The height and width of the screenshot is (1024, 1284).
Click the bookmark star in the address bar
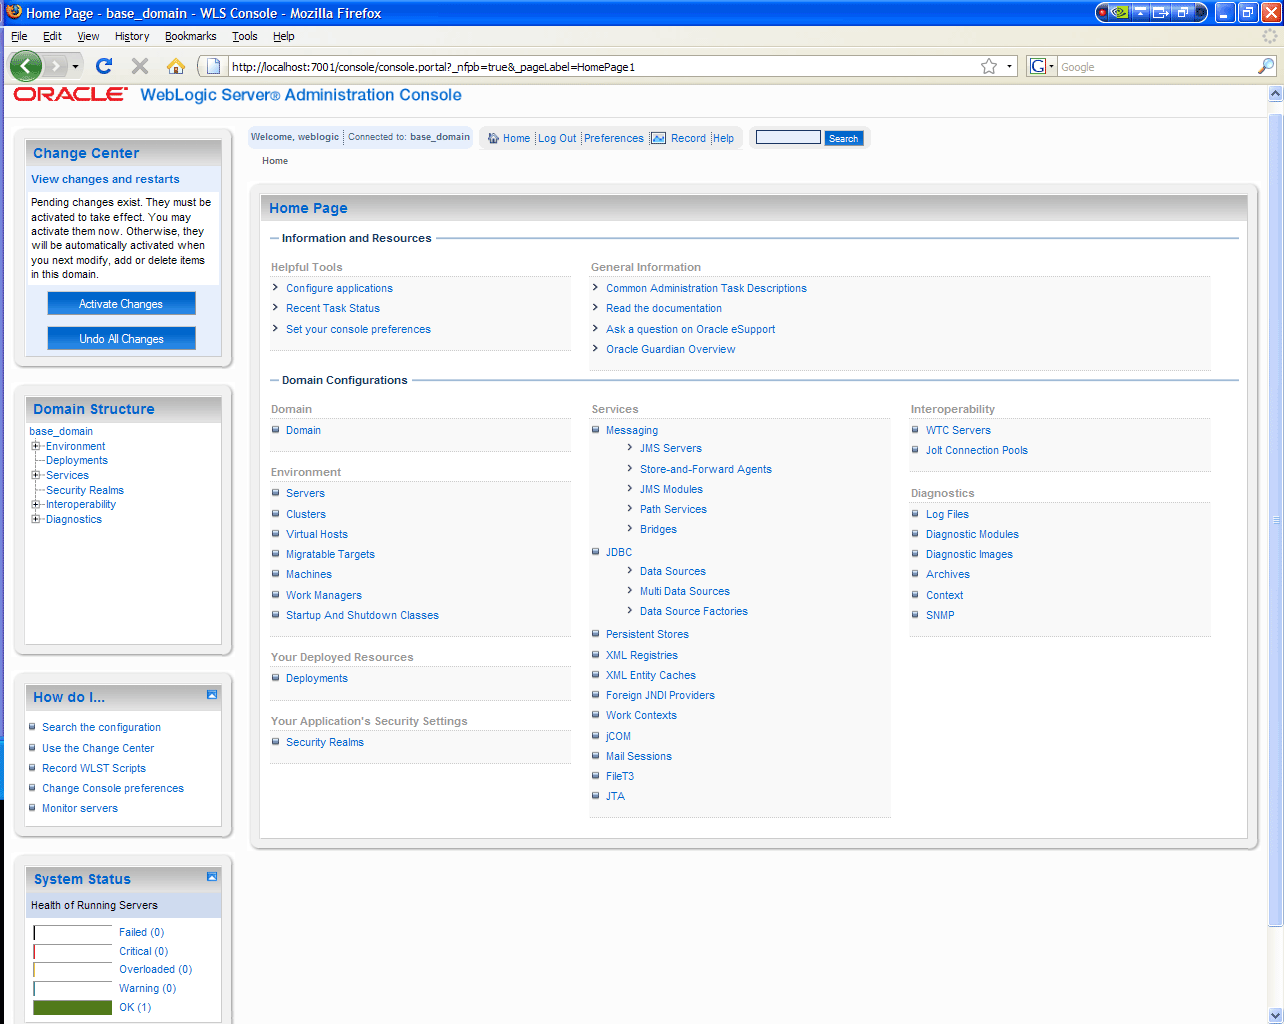pos(988,66)
